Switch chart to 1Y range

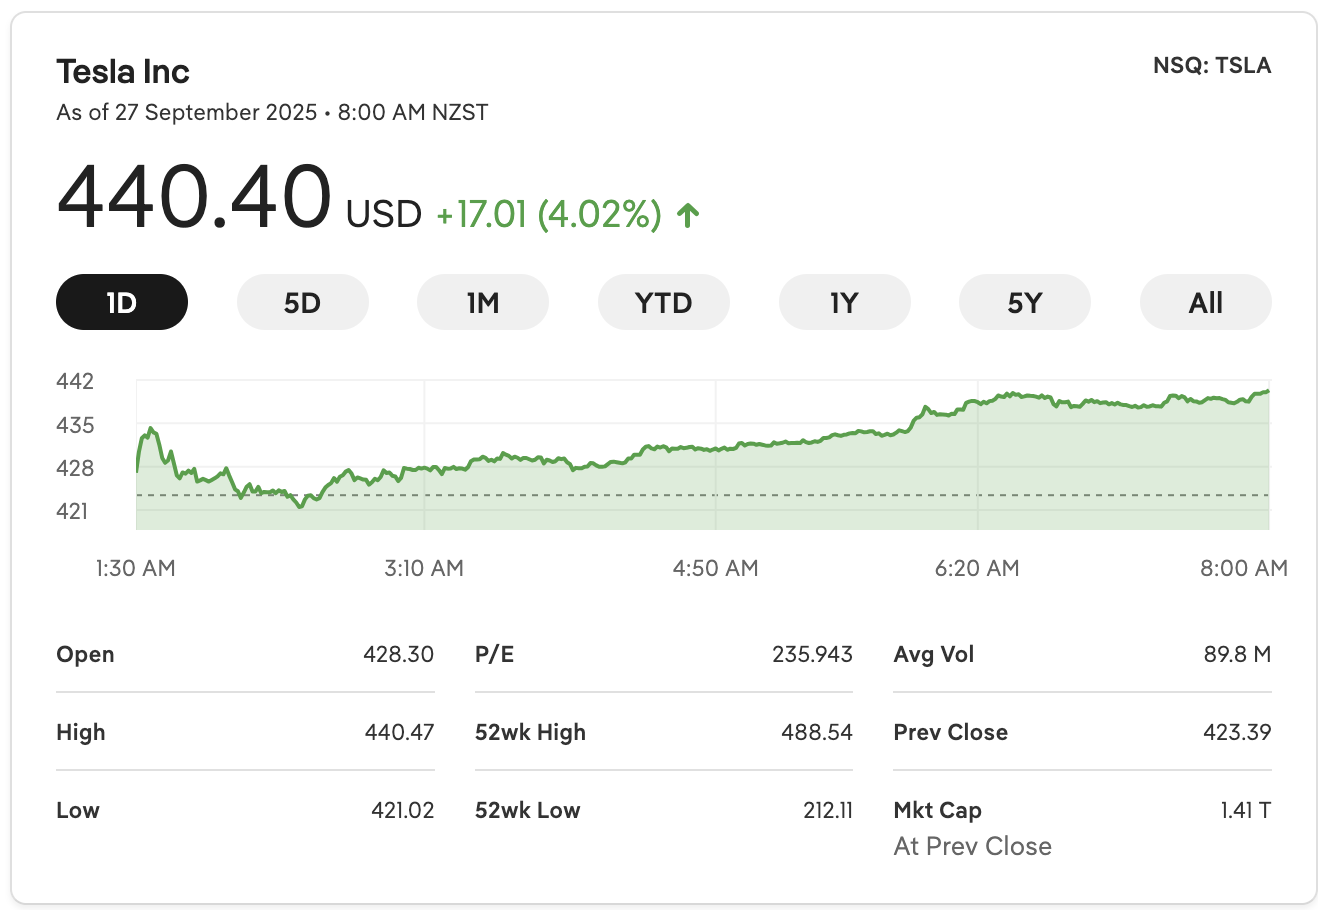coord(844,302)
